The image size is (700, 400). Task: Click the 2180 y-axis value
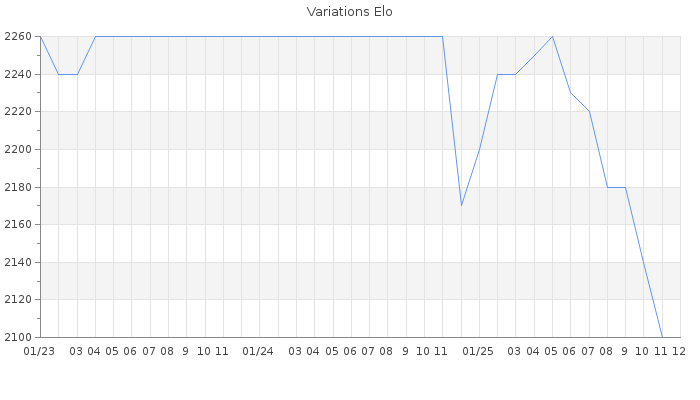point(17,187)
